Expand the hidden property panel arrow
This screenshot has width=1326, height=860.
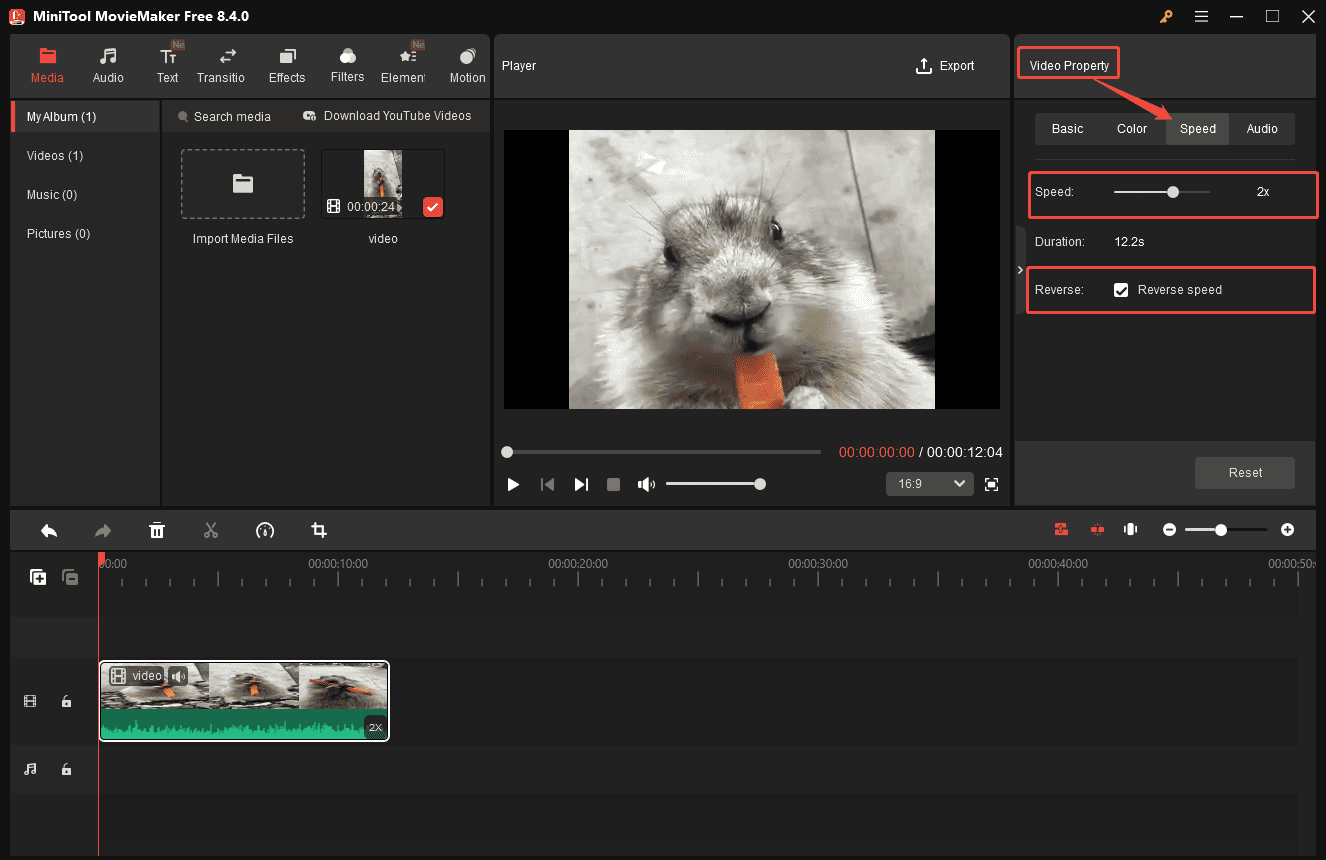click(x=1020, y=269)
